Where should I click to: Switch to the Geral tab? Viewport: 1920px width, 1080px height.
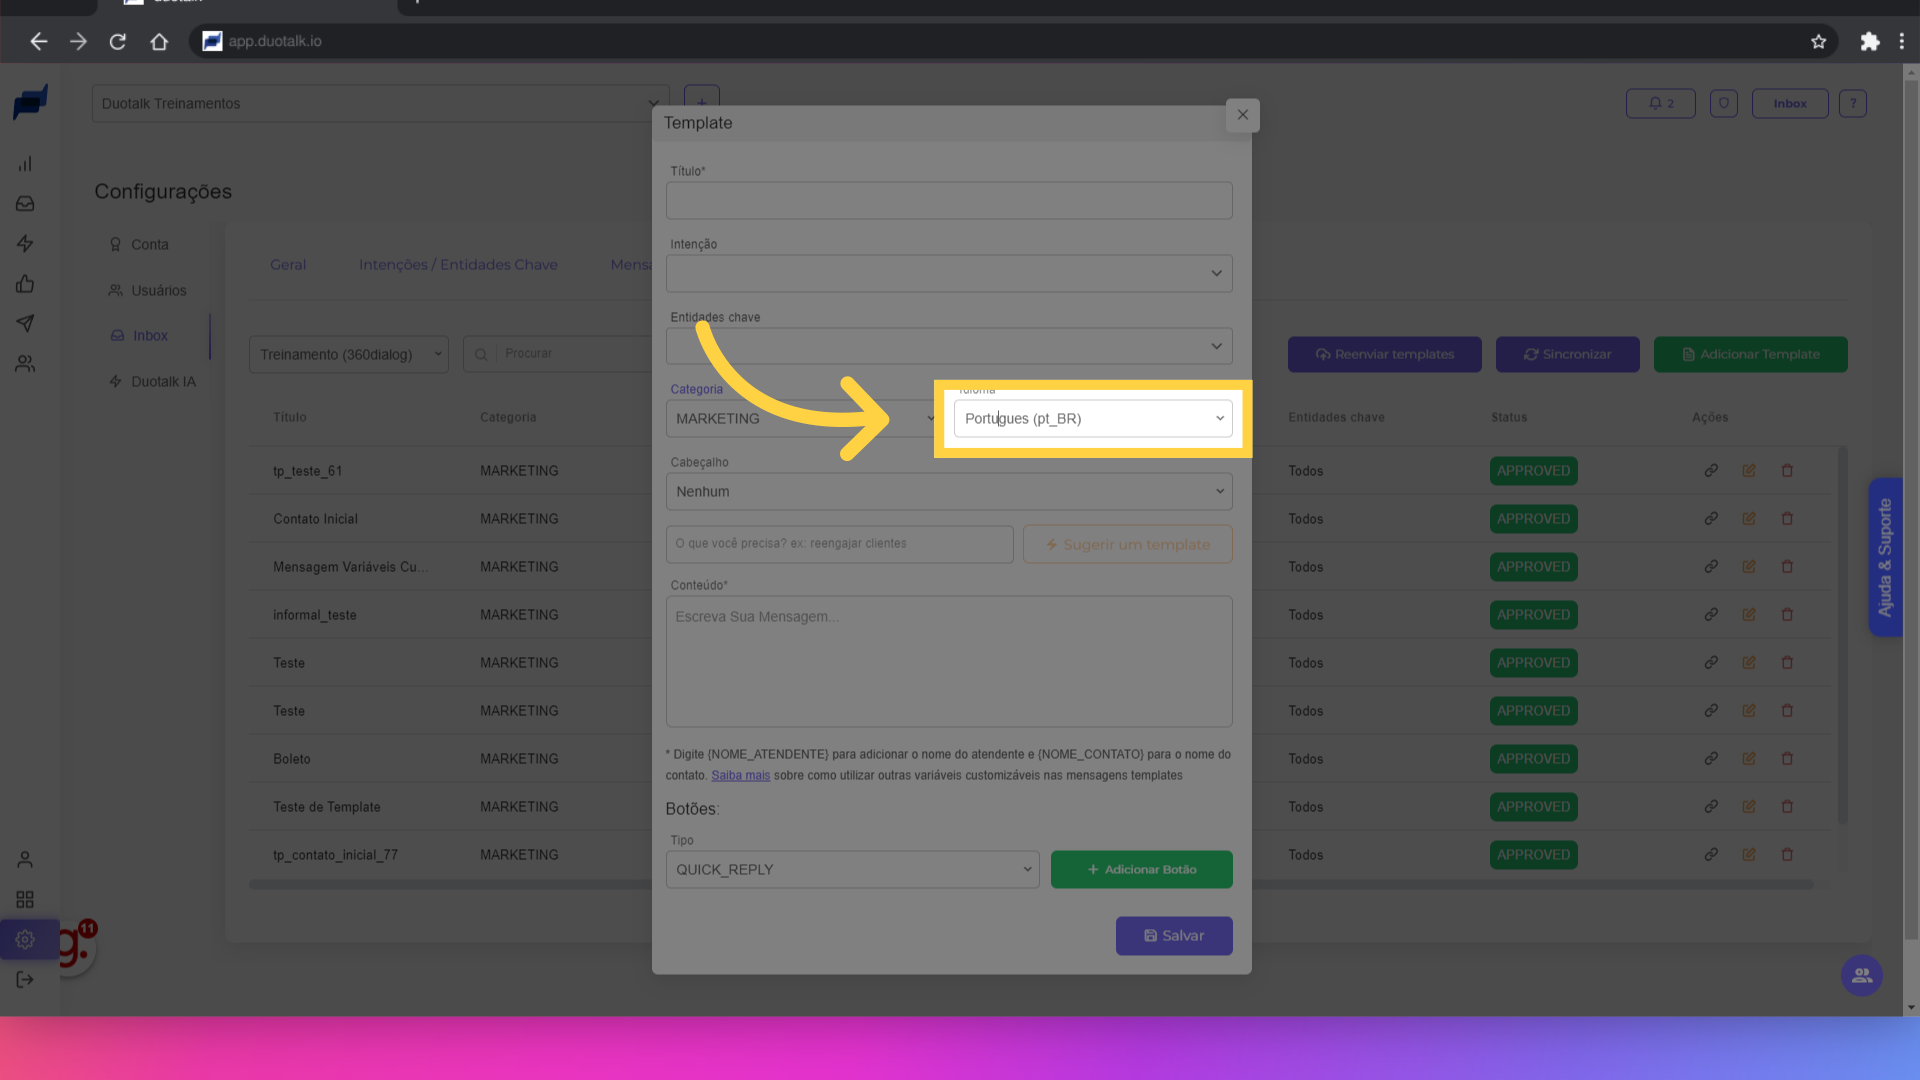pos(288,265)
